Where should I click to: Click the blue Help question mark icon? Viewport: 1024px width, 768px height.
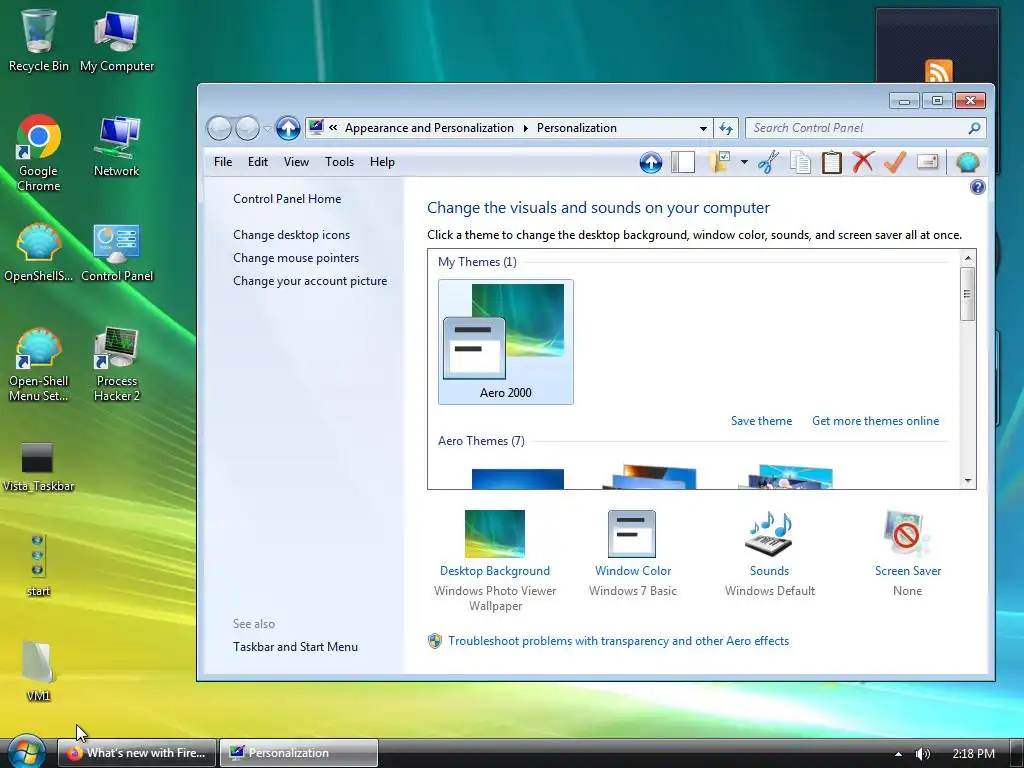977,187
